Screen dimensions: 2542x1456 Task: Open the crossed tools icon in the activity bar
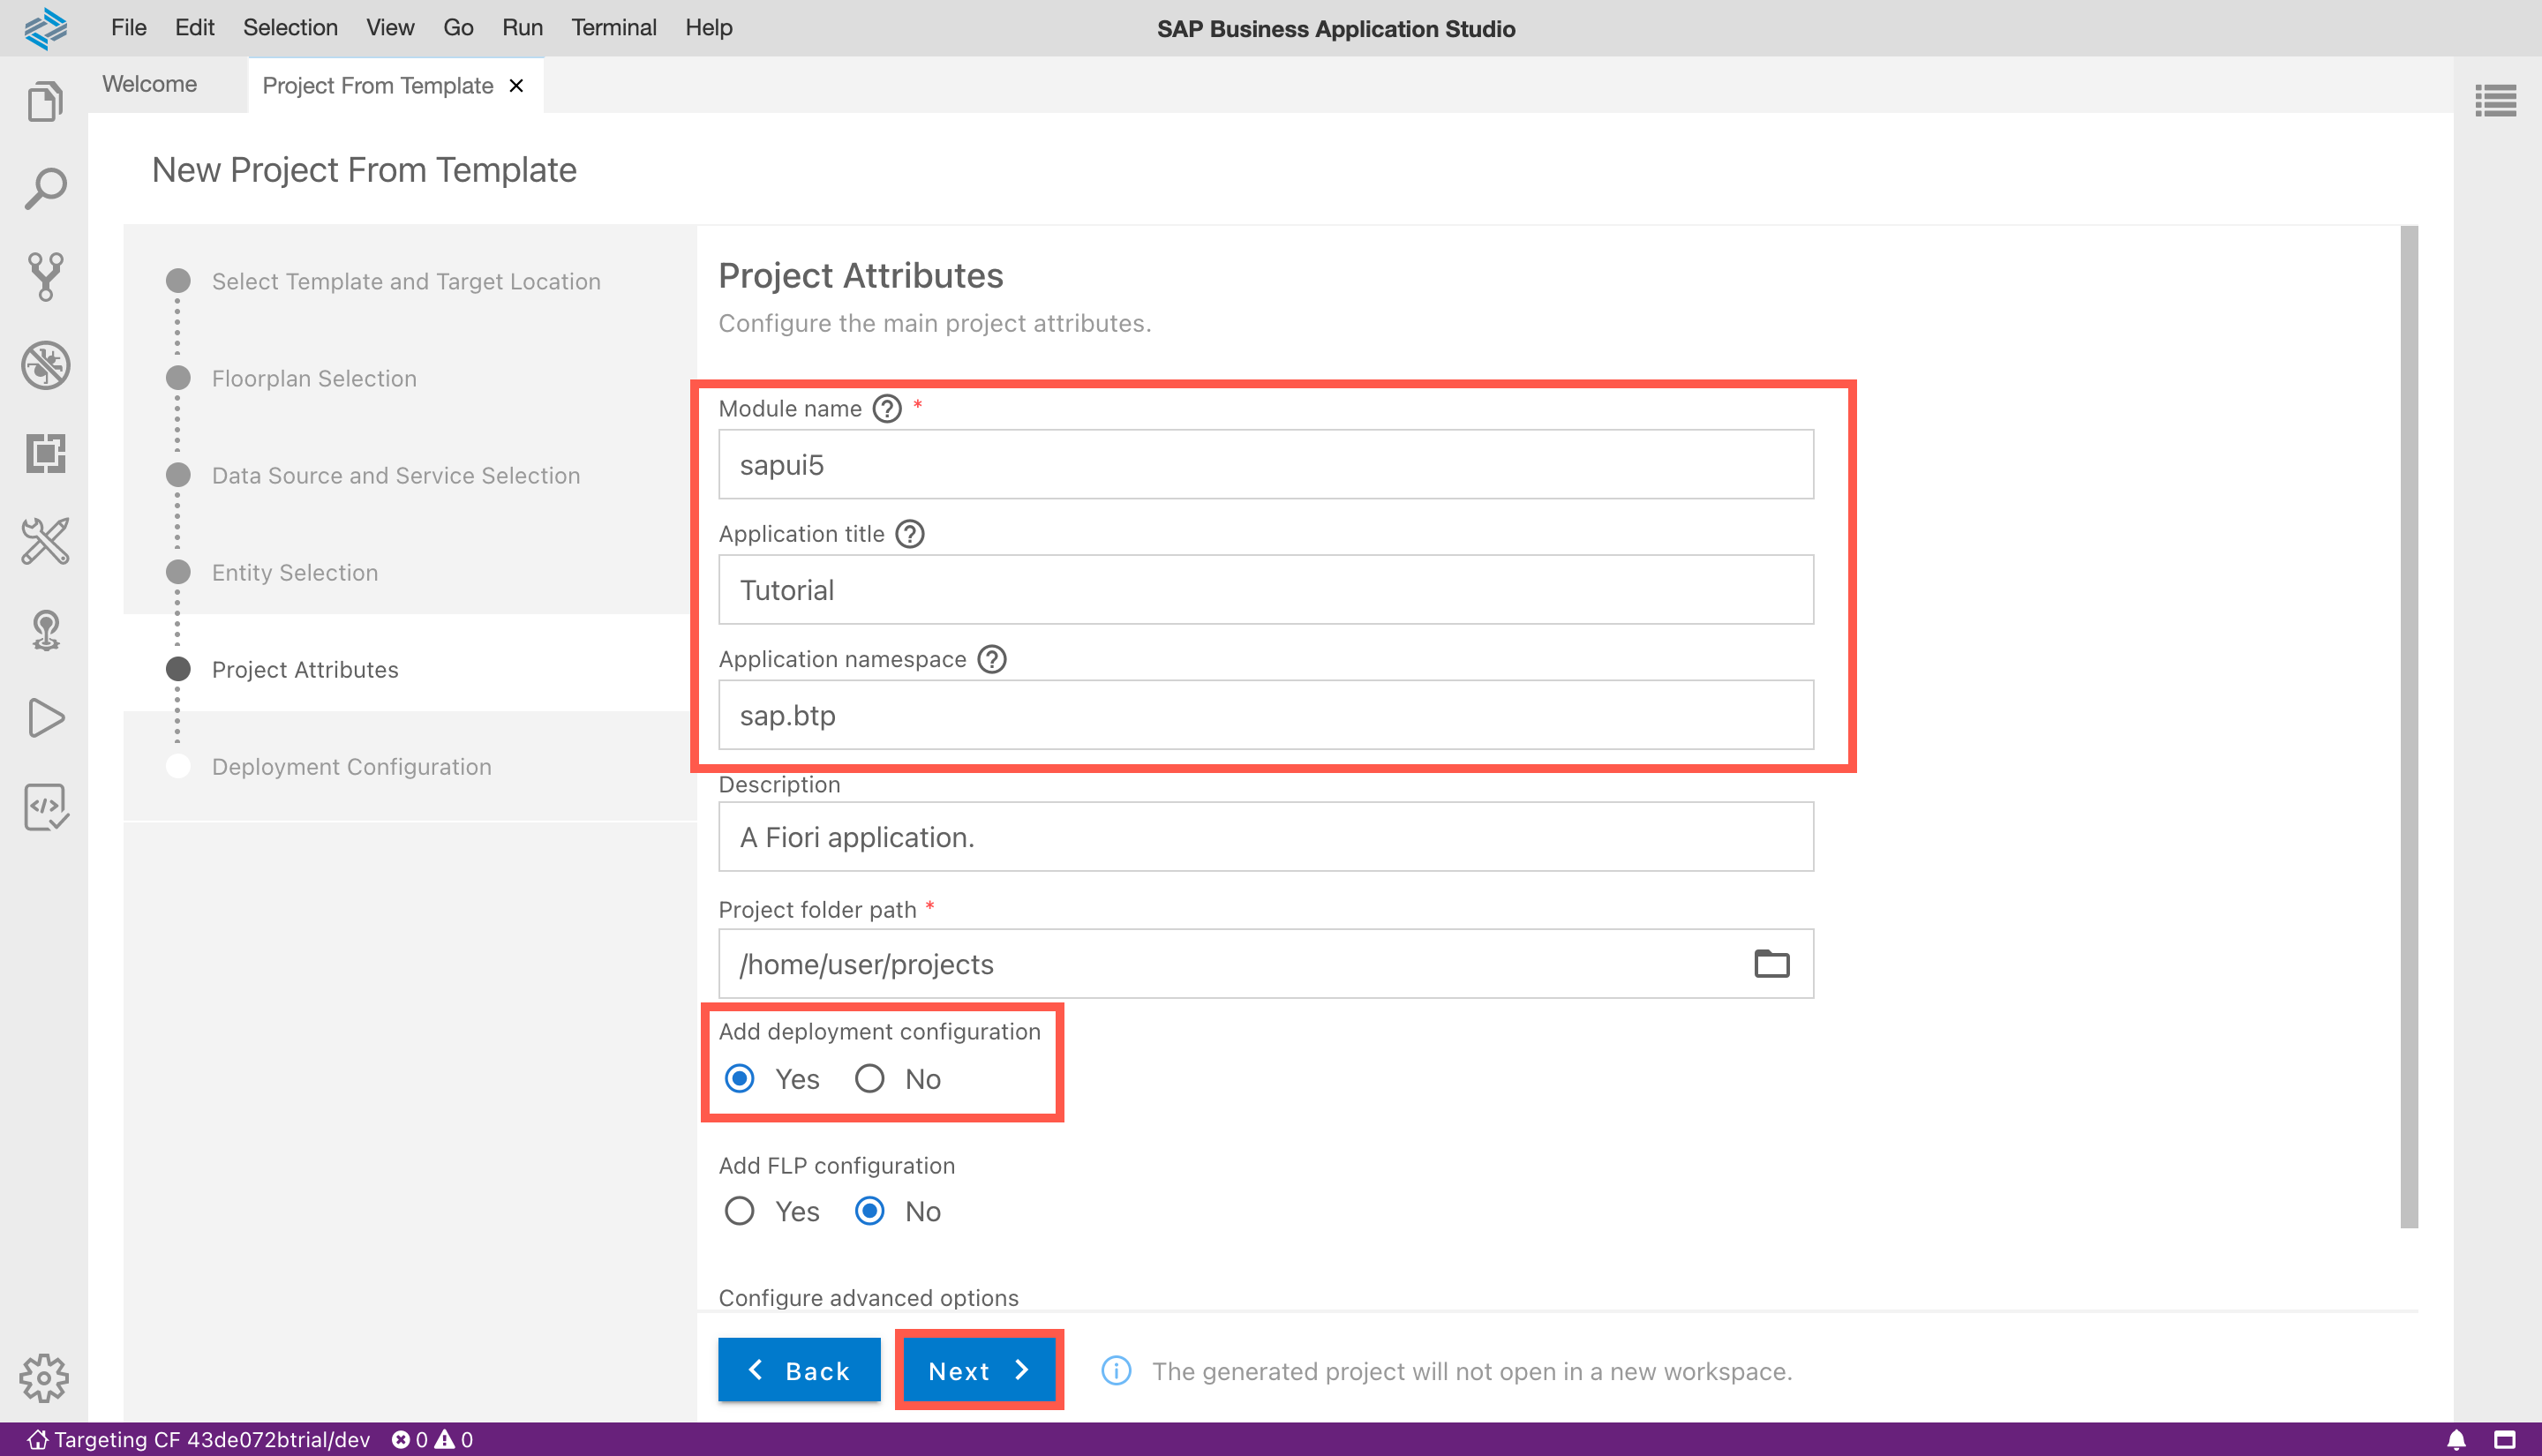45,541
